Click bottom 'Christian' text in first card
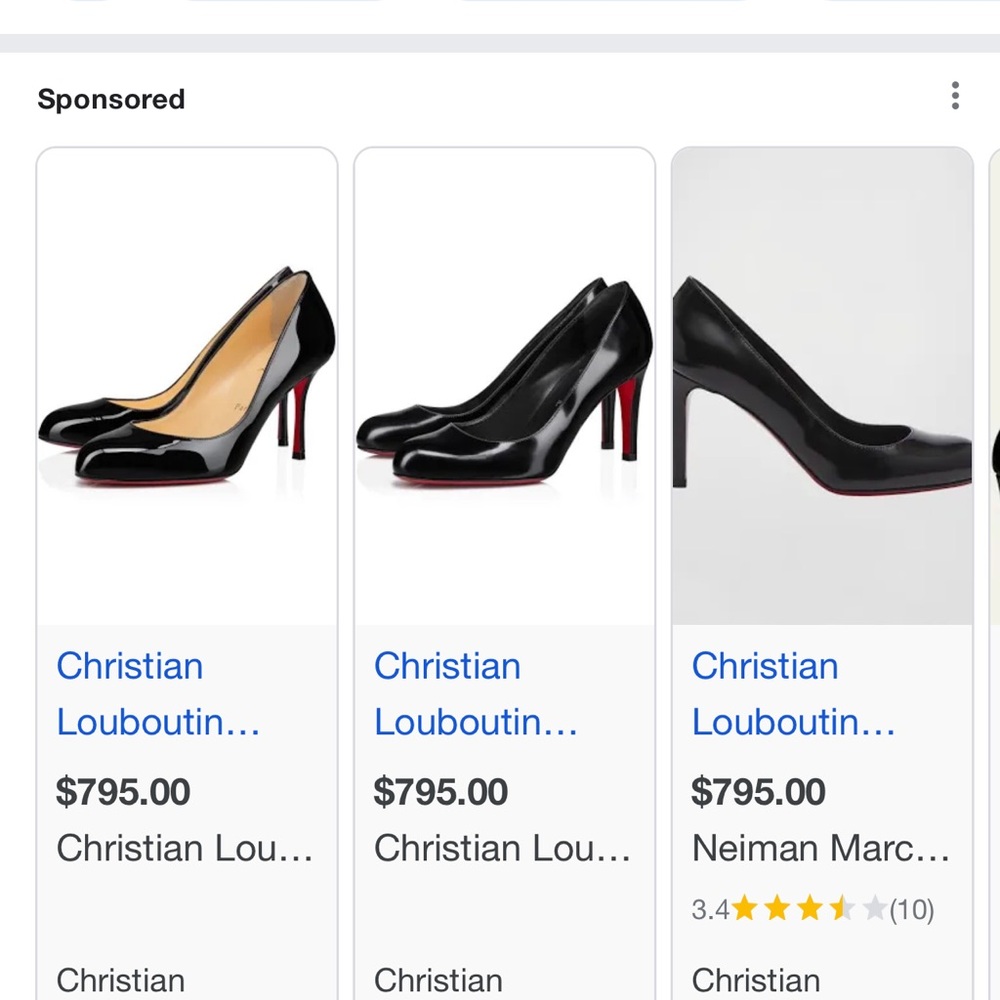 click(x=121, y=980)
